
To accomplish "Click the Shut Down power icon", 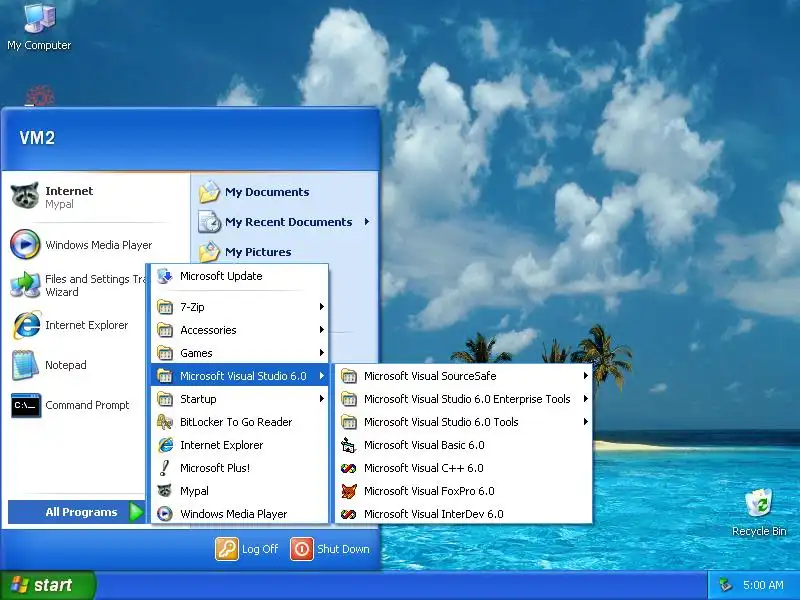I will pyautogui.click(x=302, y=549).
